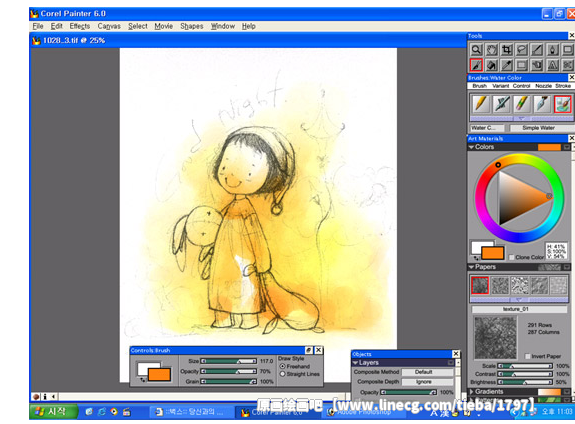Click the second paper texture thumbnail

[500, 286]
